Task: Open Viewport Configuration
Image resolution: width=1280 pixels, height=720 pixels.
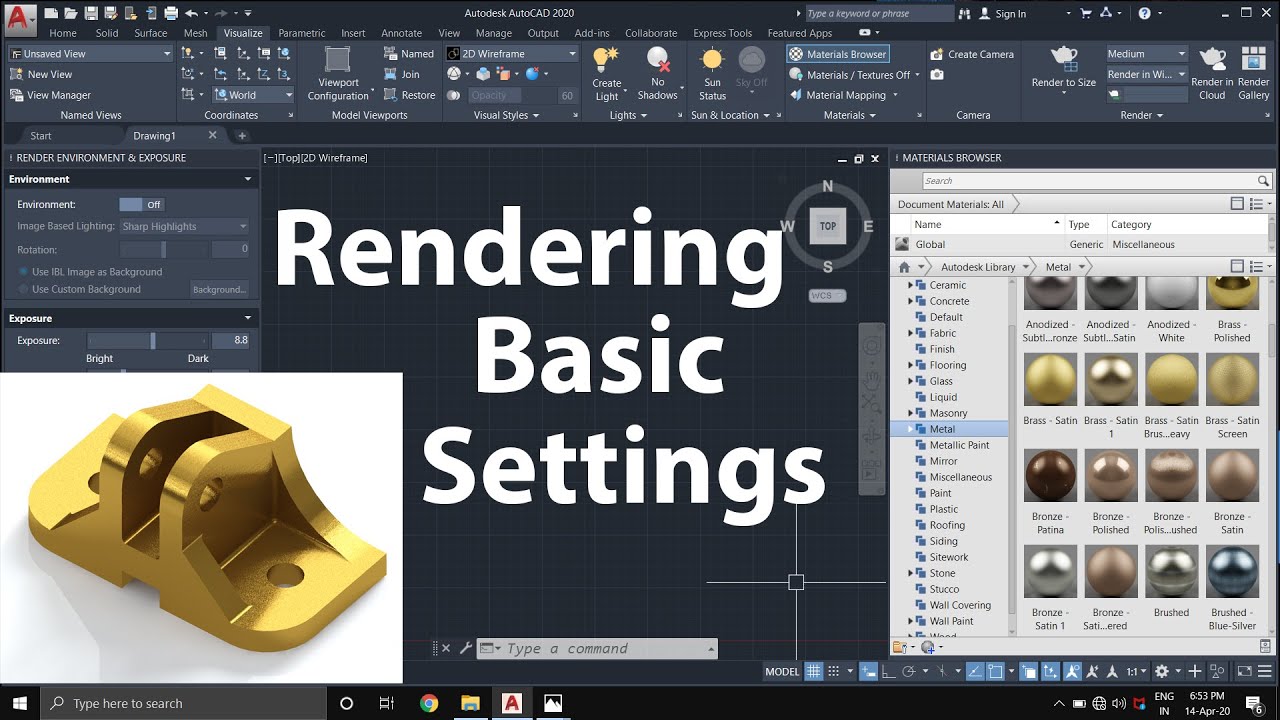Action: [x=338, y=73]
